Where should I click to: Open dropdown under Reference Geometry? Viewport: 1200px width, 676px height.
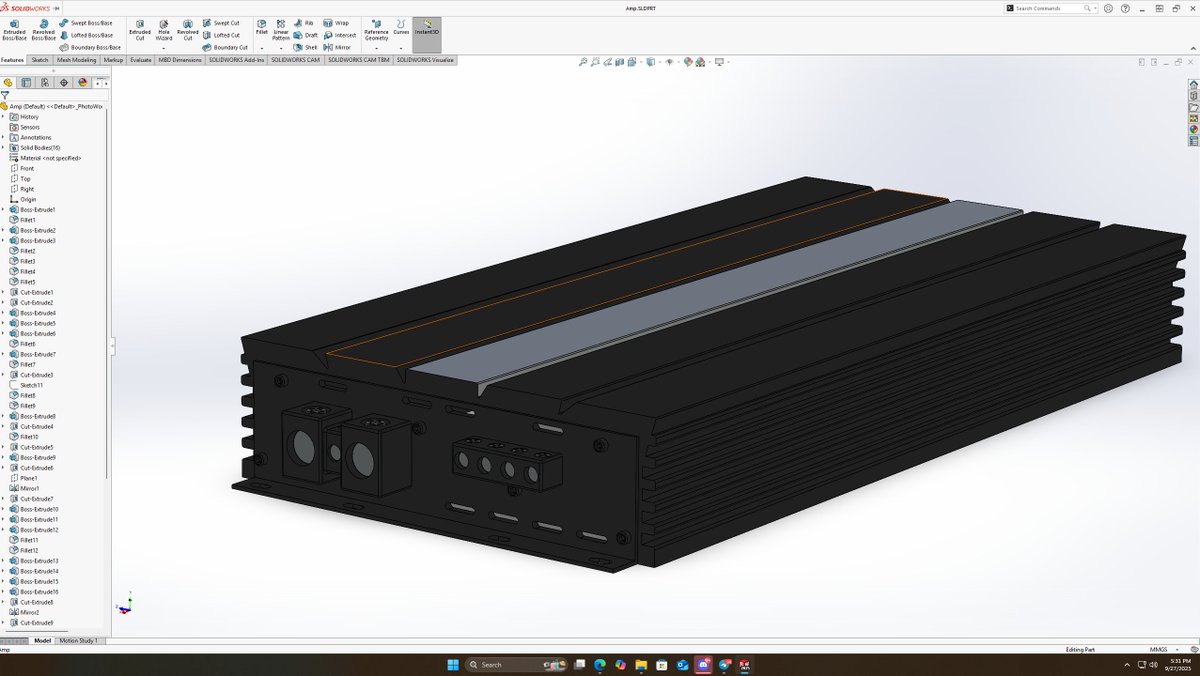(376, 47)
